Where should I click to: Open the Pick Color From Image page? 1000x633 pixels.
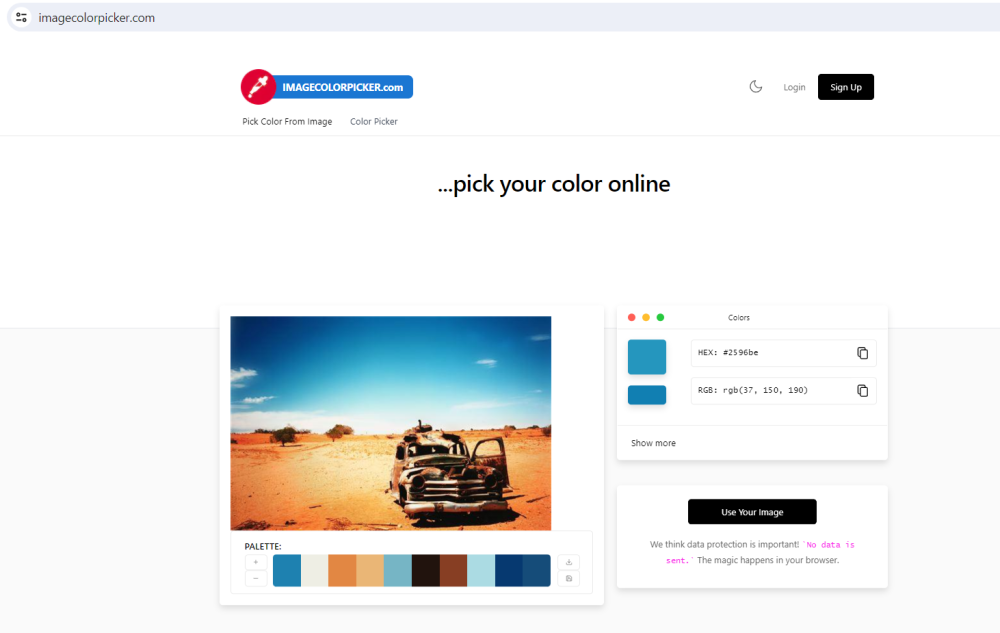pyautogui.click(x=287, y=122)
